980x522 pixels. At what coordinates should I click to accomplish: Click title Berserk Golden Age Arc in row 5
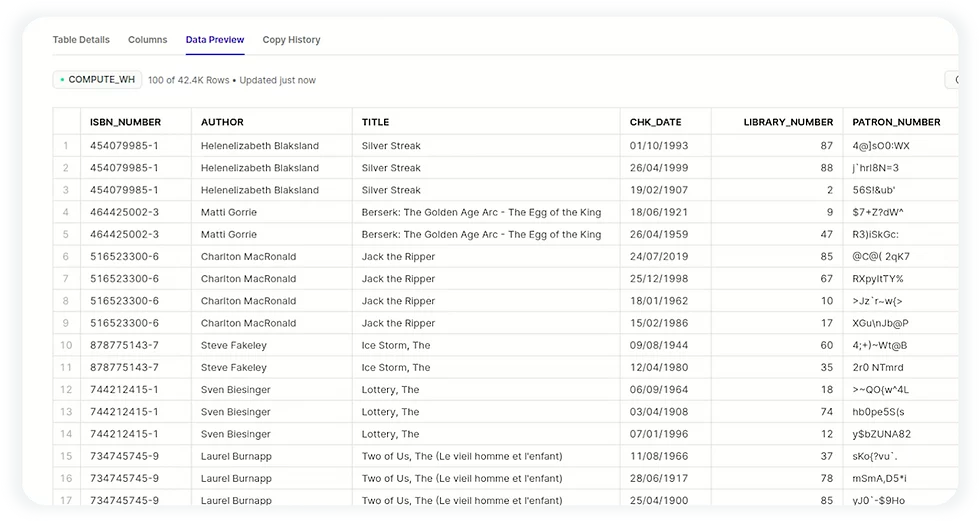point(481,234)
